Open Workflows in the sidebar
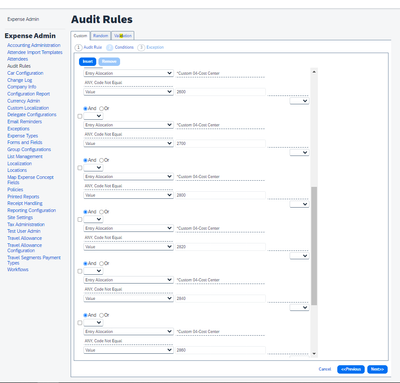 pyautogui.click(x=18, y=269)
